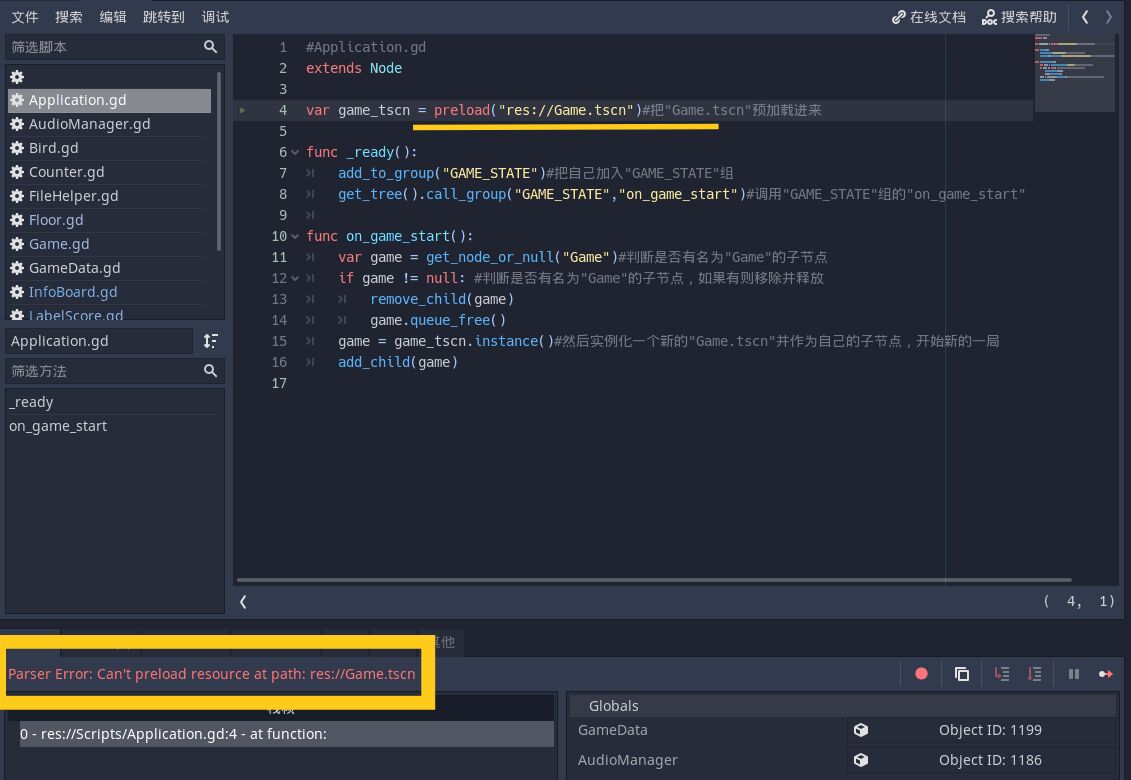
Task: Open the 文件 menu
Action: (x=25, y=17)
